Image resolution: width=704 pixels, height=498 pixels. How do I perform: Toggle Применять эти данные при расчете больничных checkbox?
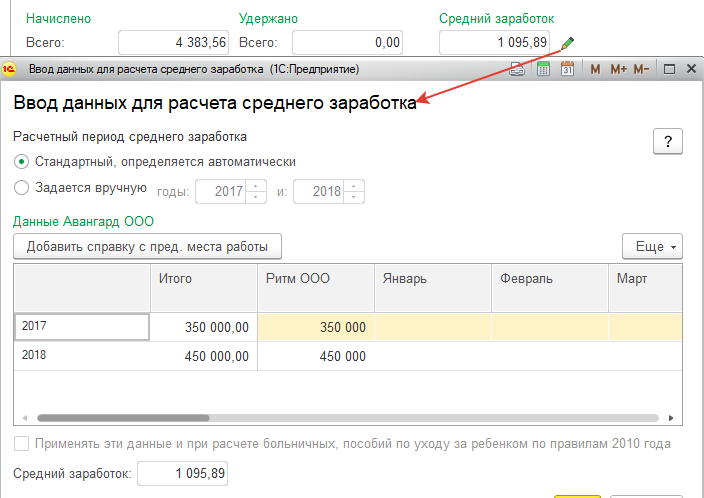tap(21, 444)
